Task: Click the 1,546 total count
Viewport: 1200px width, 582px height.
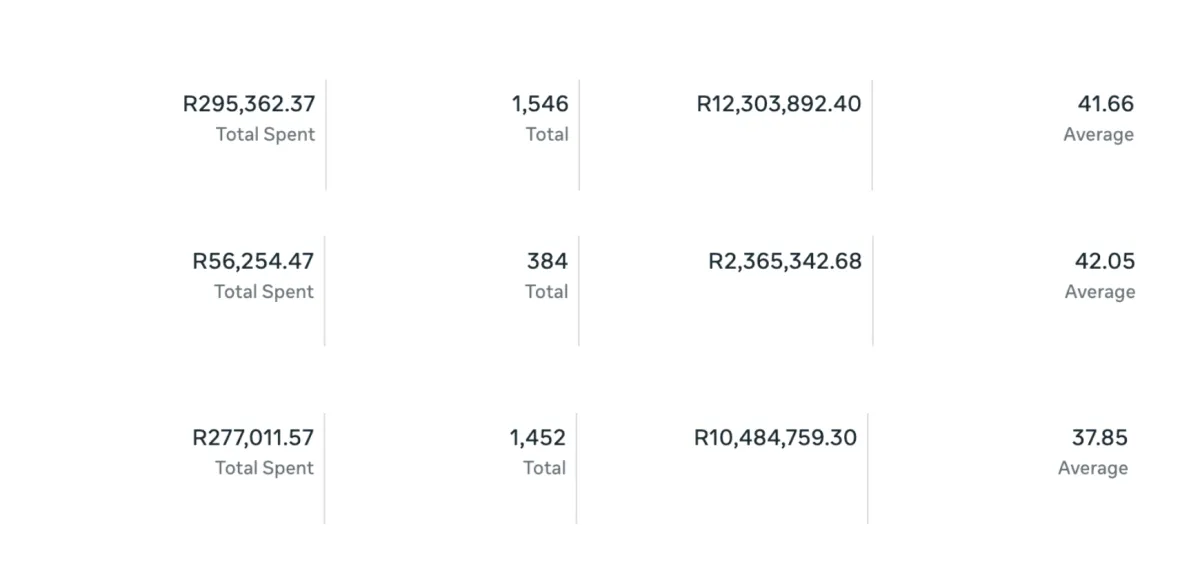Action: [540, 104]
